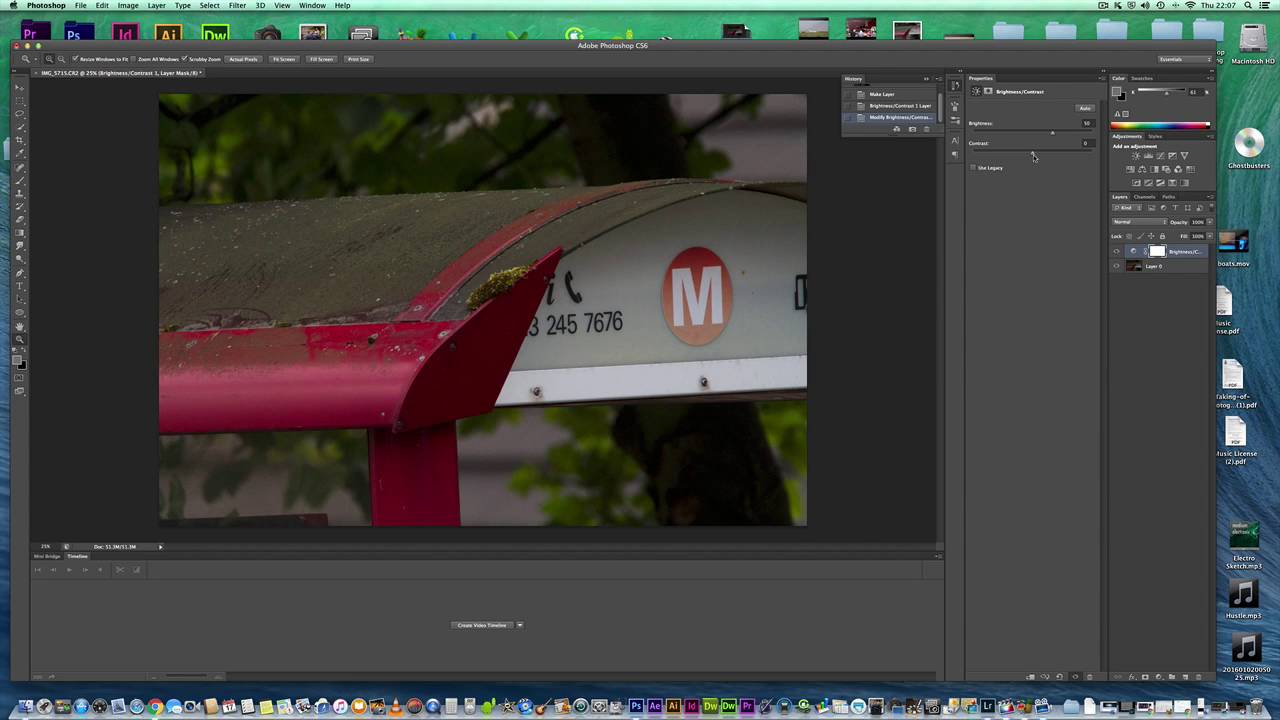Add a Curves adjustment
The width and height of the screenshot is (1280, 720).
click(x=1160, y=156)
